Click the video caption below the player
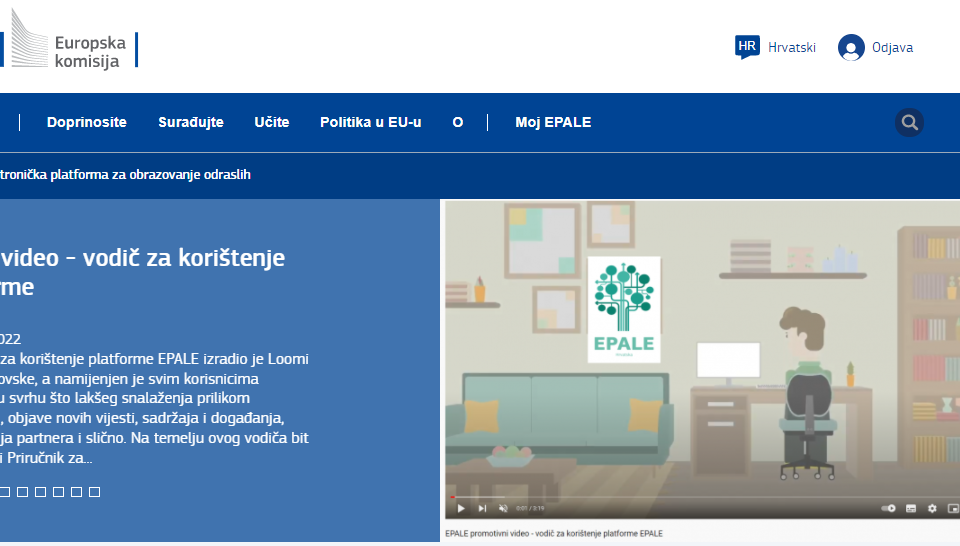Viewport: 960px width, 546px height. tap(553, 534)
